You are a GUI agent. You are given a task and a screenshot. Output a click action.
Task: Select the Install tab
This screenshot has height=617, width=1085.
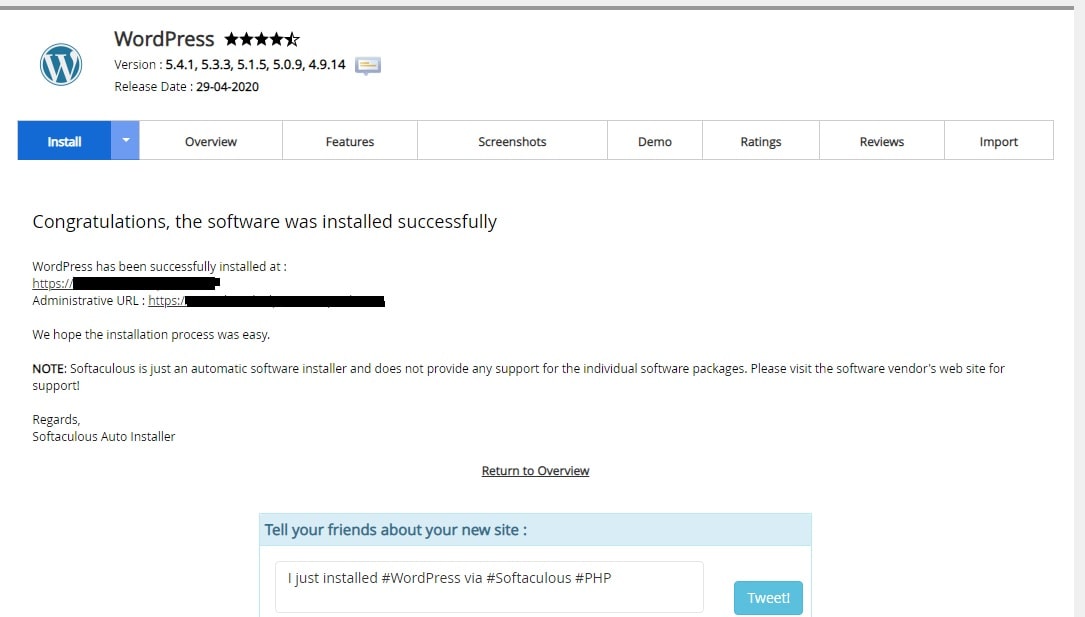tap(64, 140)
